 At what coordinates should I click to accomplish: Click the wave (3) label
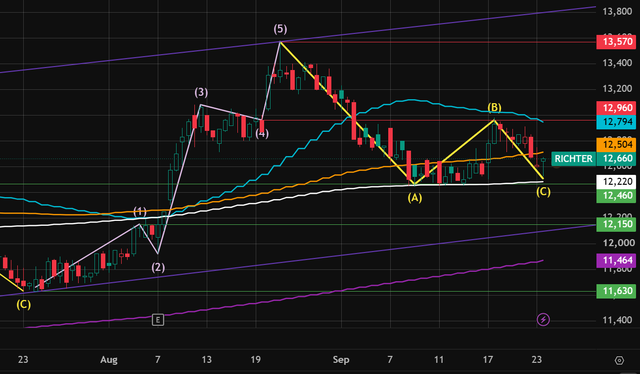(x=201, y=92)
